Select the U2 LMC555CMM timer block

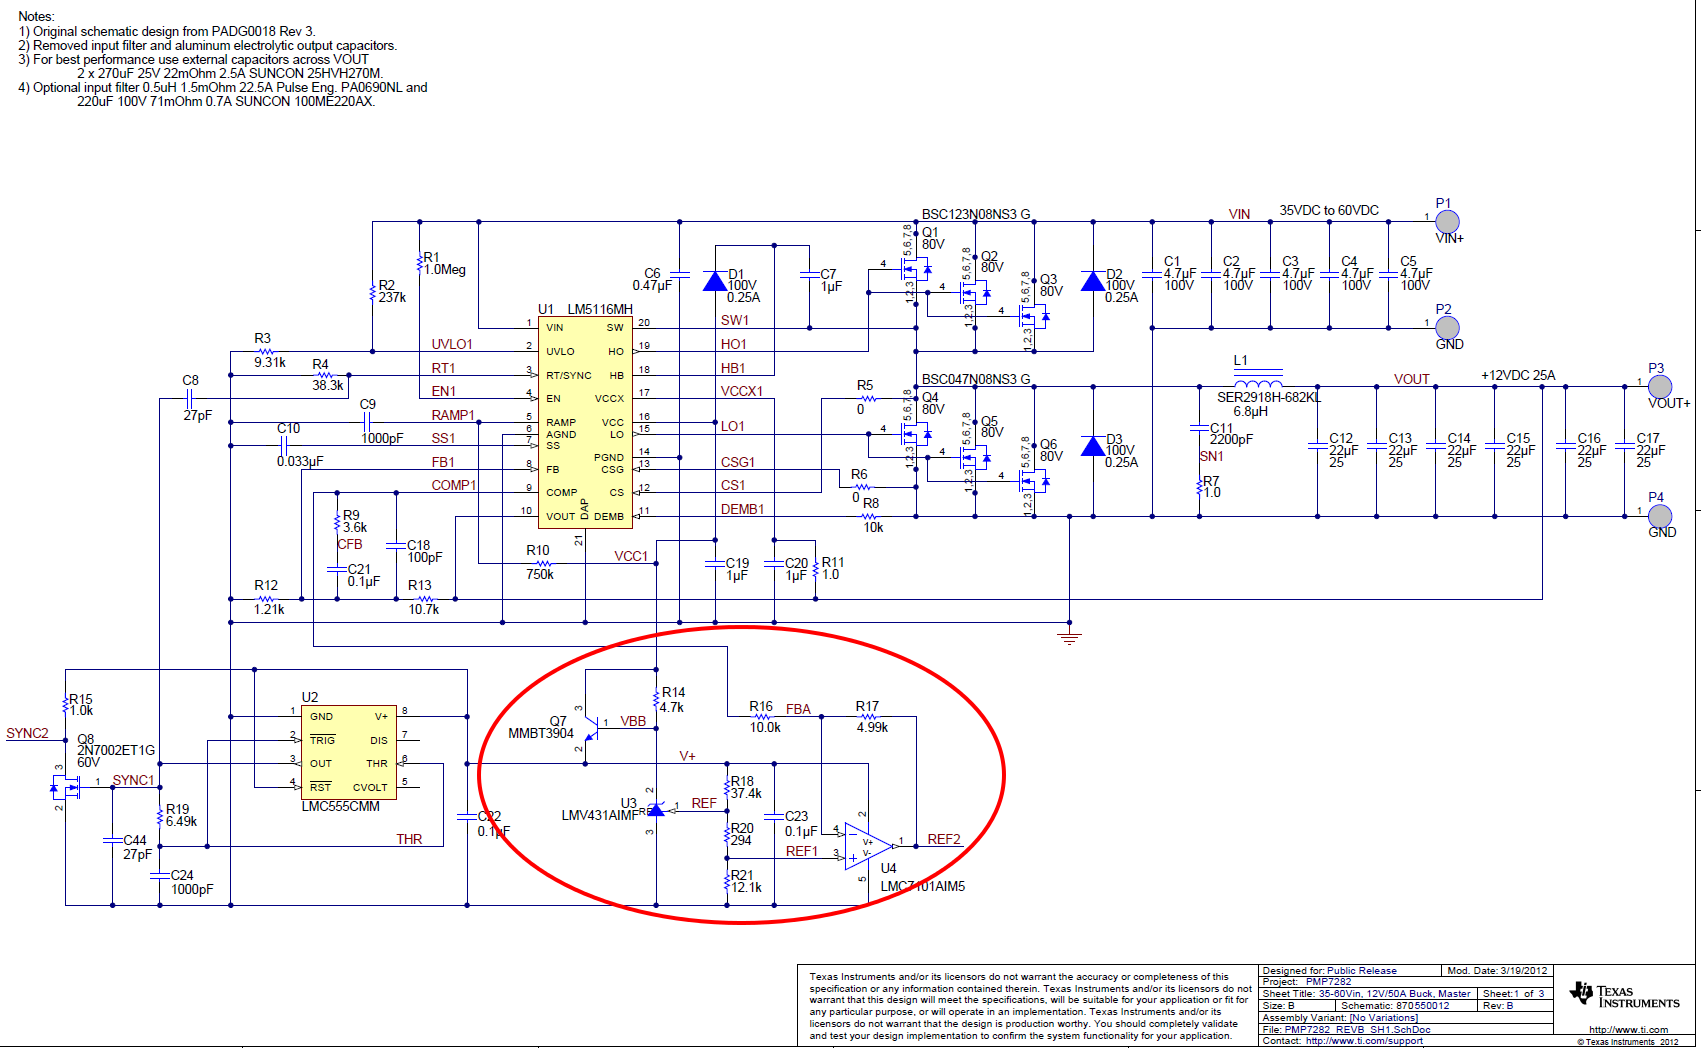[x=349, y=752]
